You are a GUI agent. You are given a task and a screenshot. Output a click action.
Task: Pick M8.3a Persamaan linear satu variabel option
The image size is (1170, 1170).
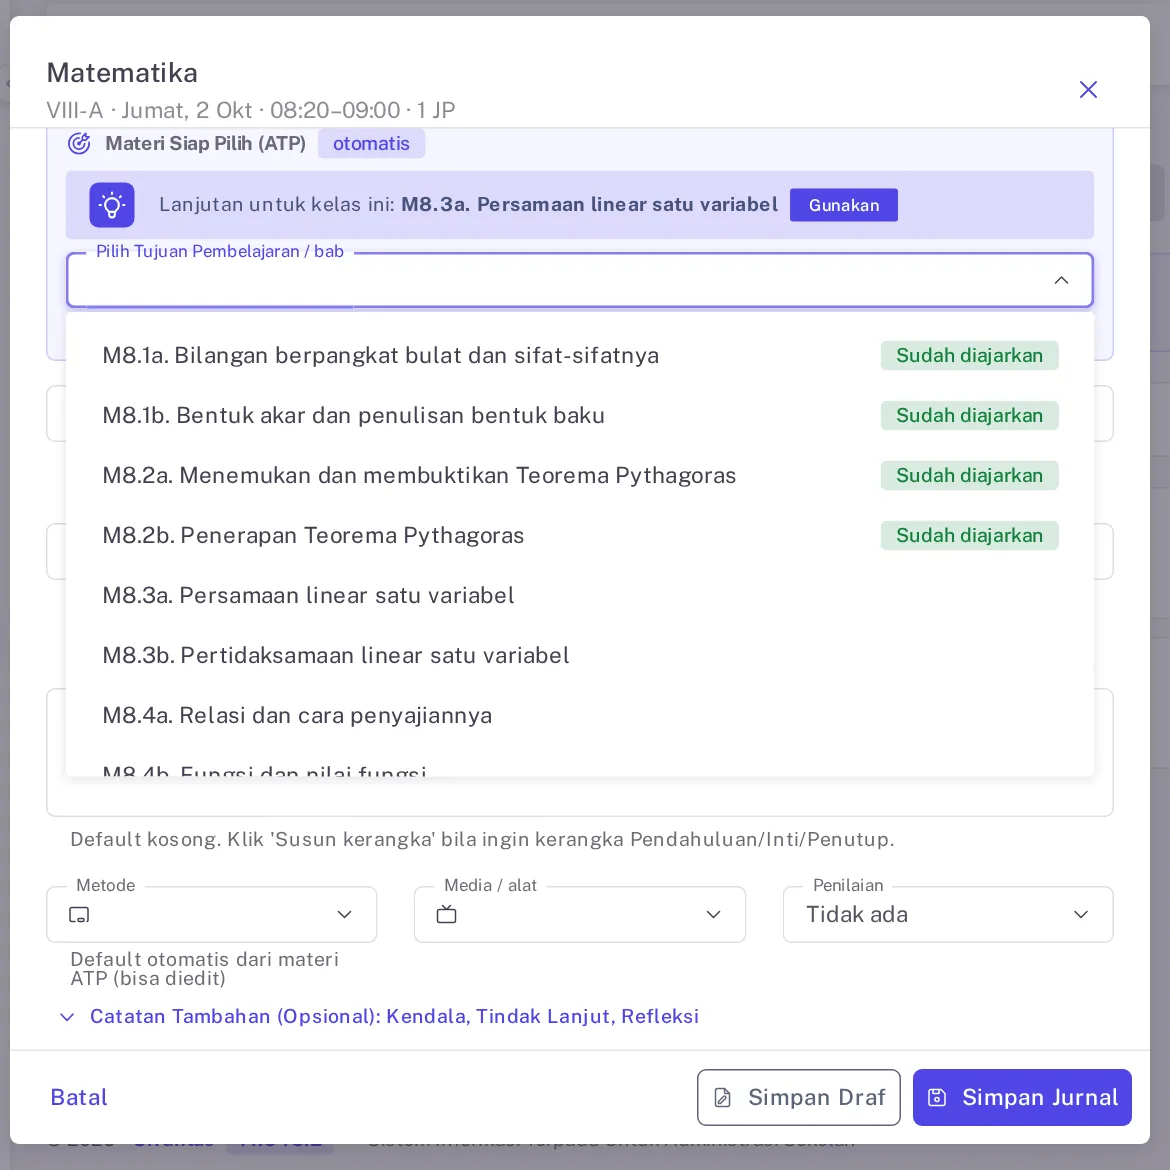point(580,595)
